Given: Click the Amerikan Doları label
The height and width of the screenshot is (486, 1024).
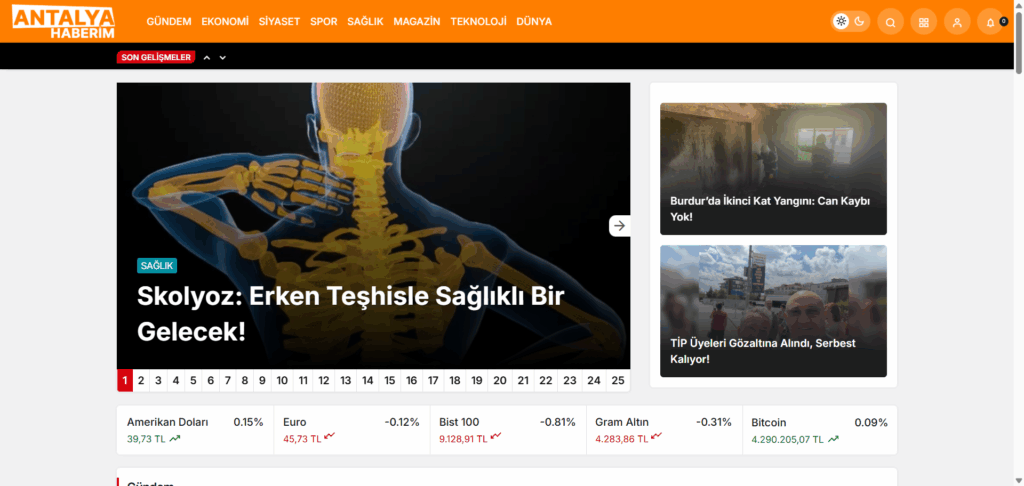Looking at the screenshot, I should click(x=168, y=422).
